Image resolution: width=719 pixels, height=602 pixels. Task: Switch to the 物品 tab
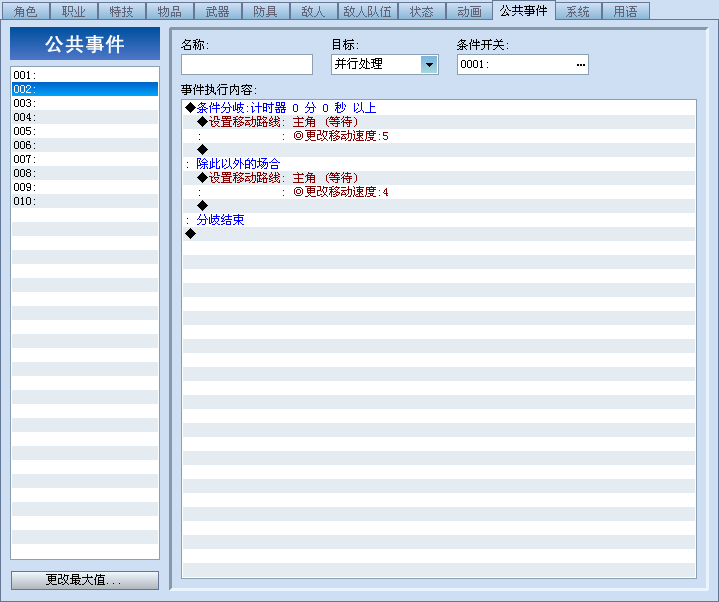(170, 11)
